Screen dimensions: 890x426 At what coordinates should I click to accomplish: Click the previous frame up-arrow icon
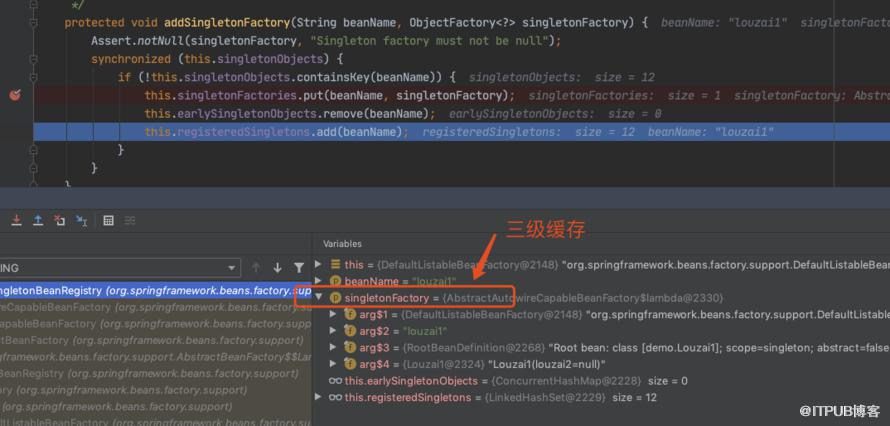[x=256, y=268]
